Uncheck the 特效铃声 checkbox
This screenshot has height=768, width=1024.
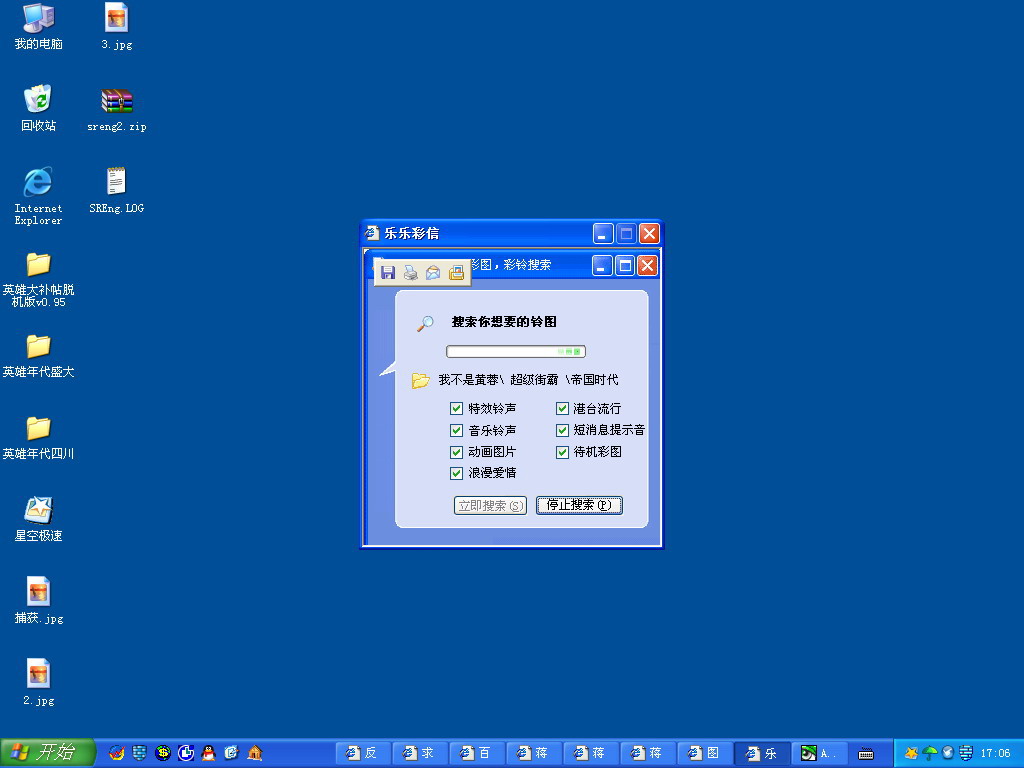(457, 409)
